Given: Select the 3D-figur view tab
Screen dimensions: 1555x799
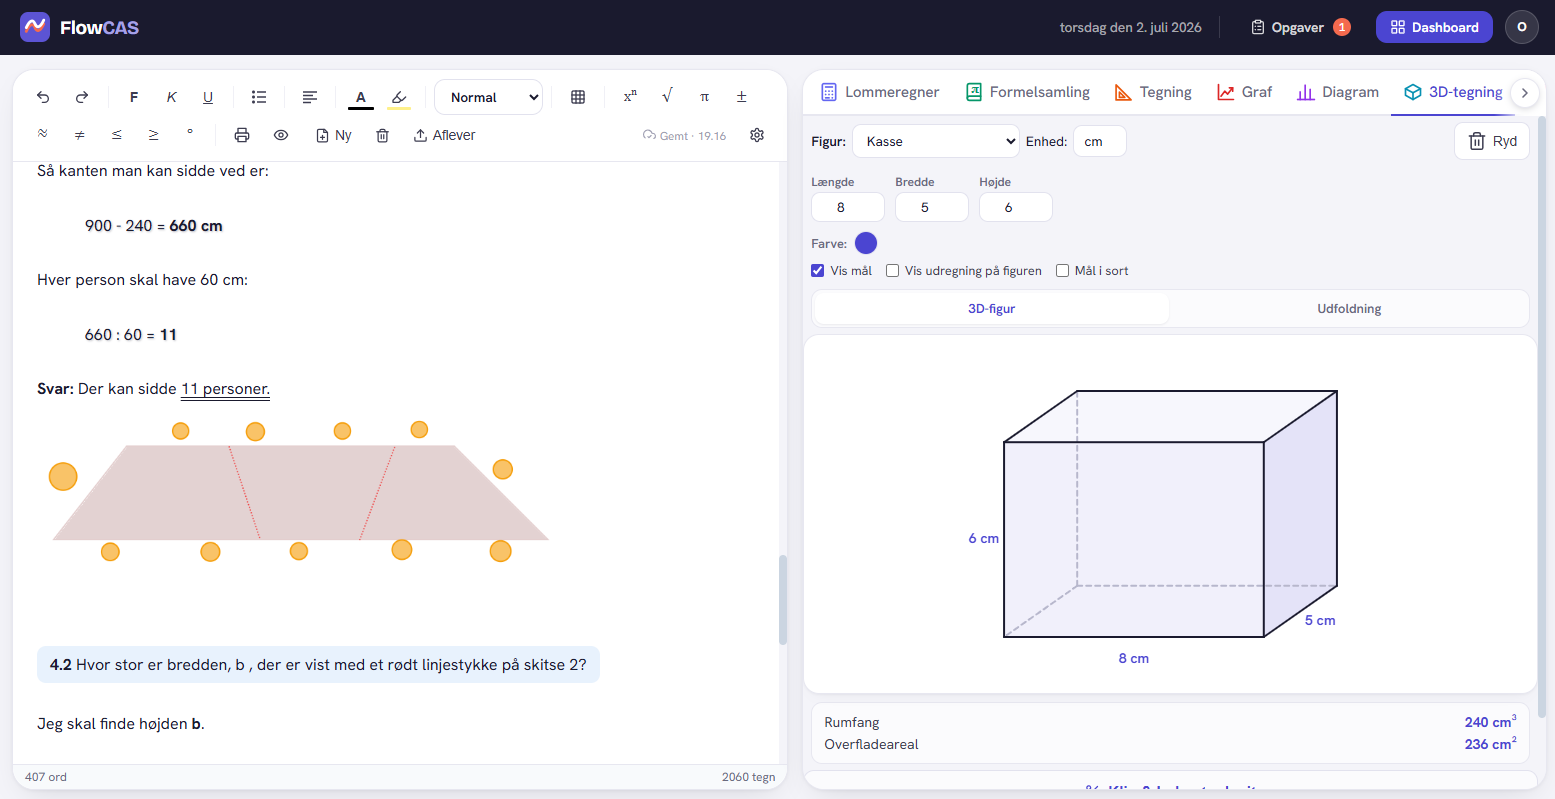Looking at the screenshot, I should click(x=991, y=309).
